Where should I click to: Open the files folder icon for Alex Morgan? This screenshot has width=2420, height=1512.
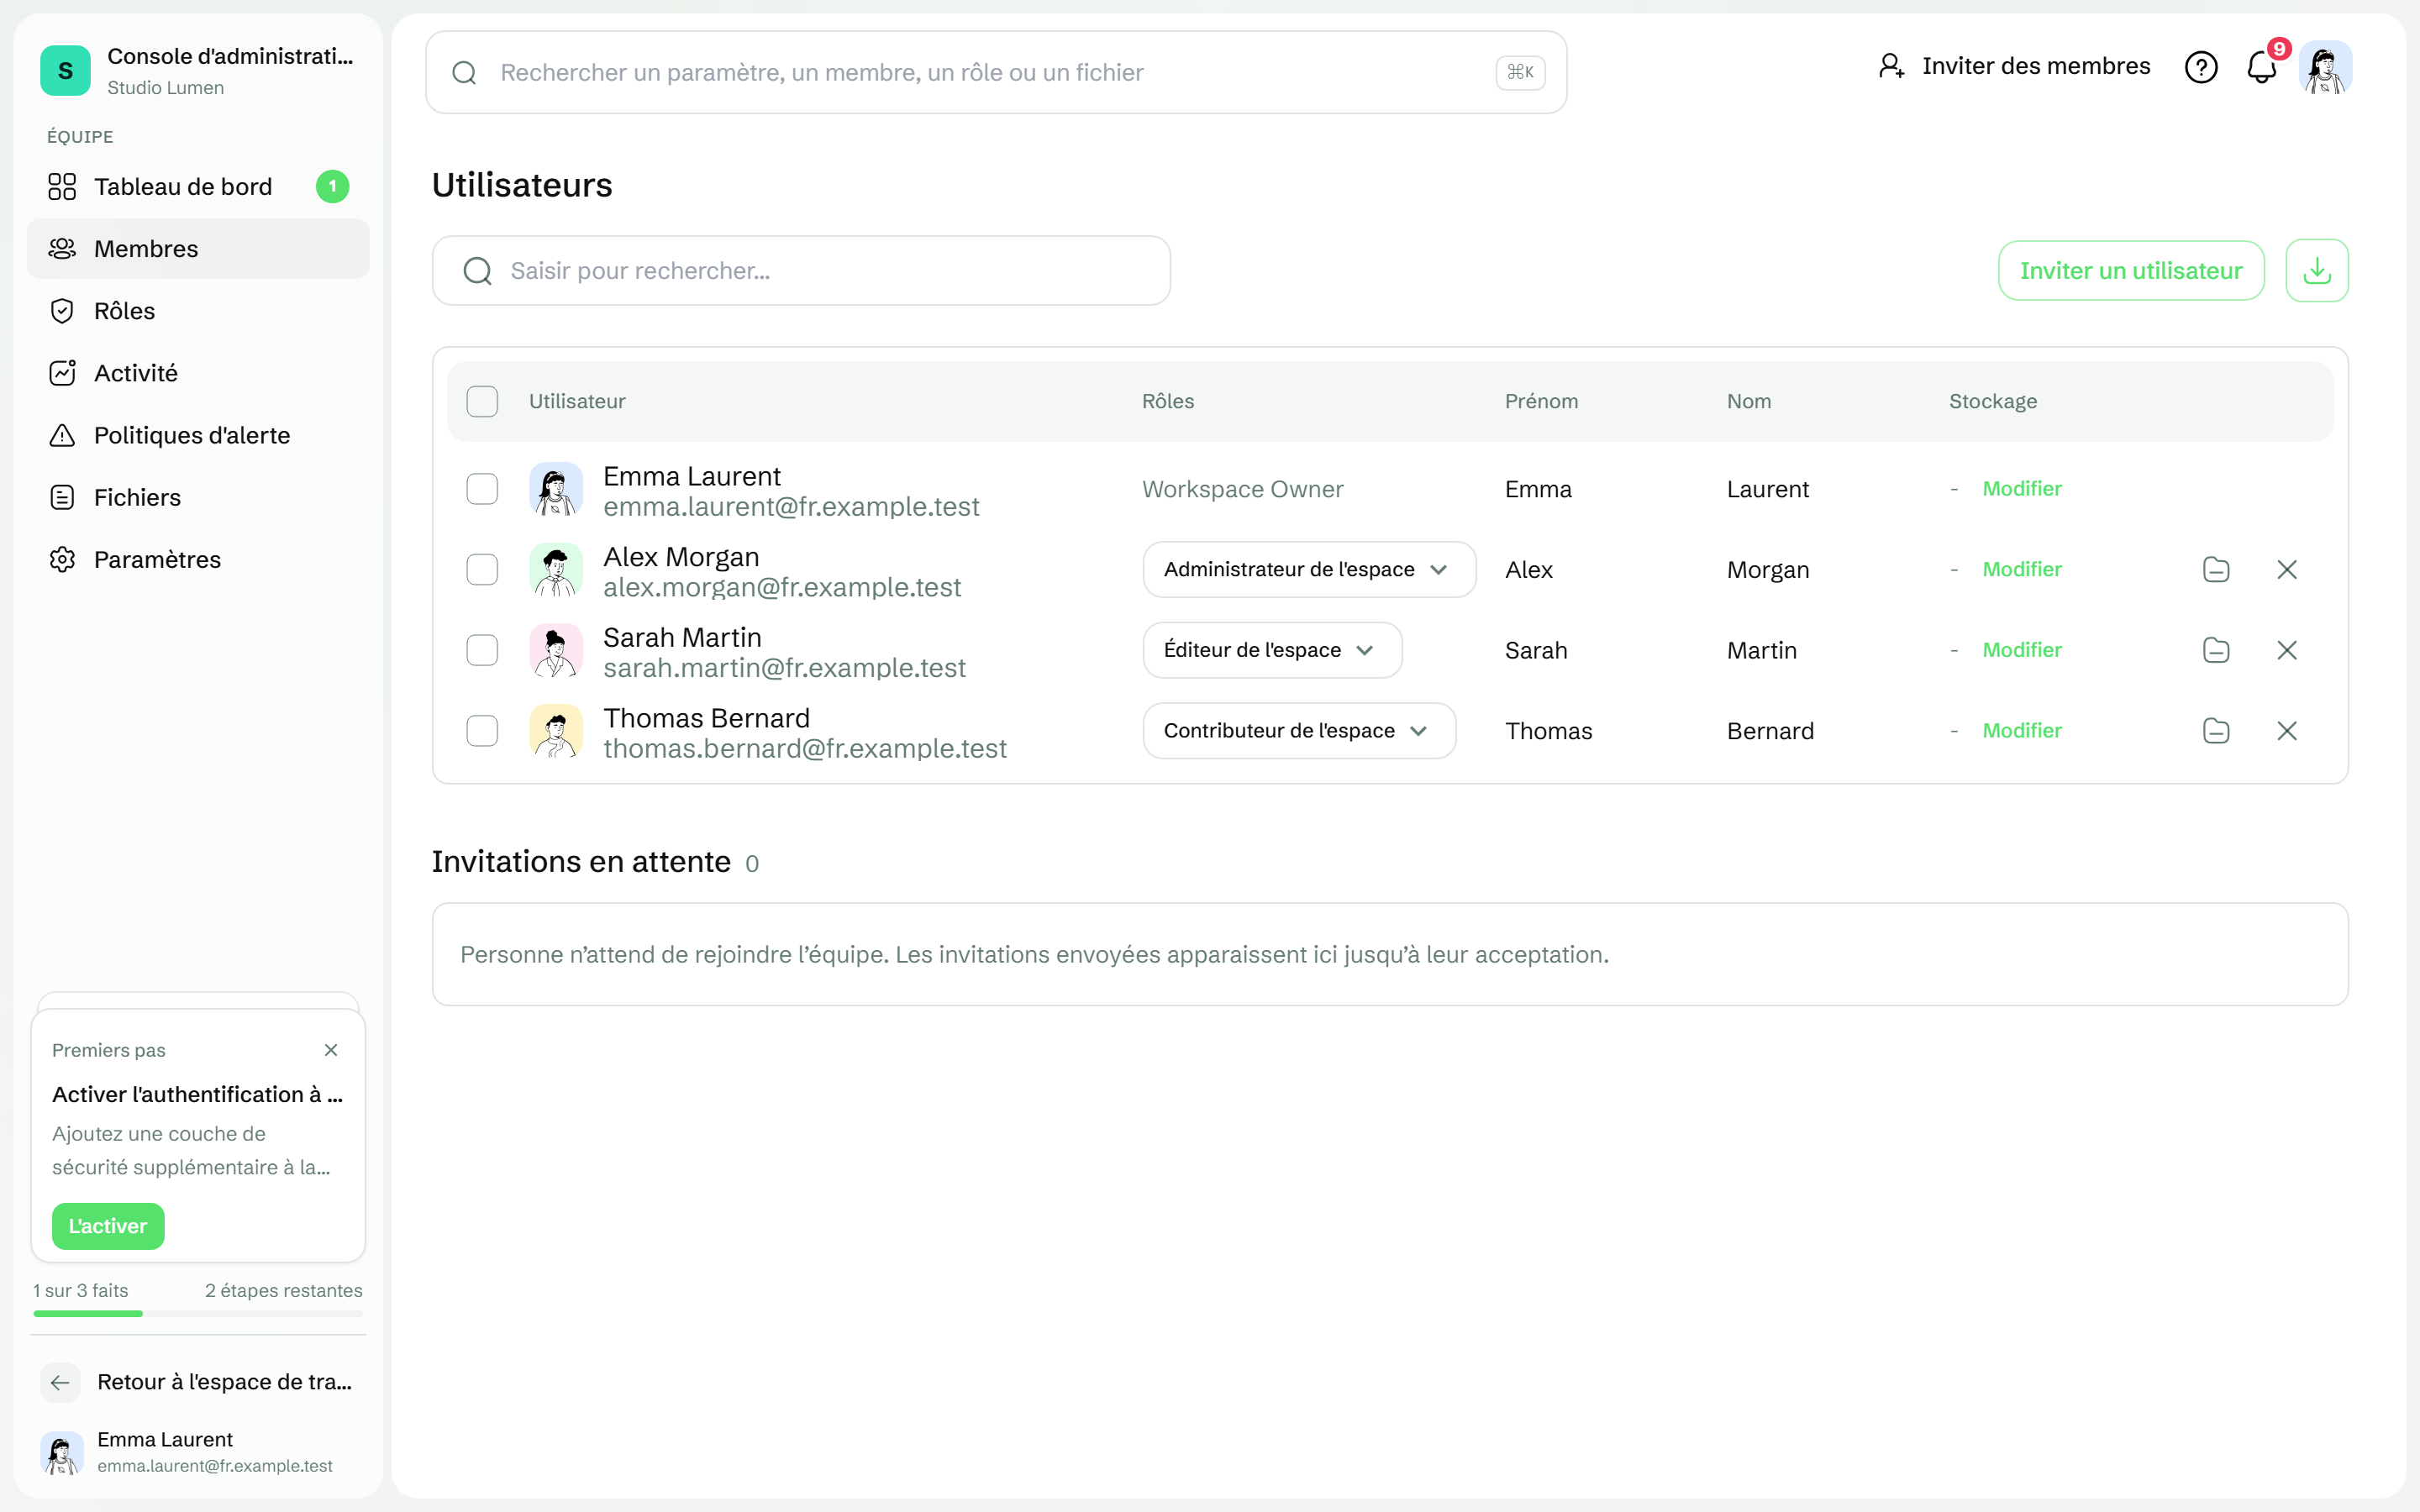[x=2216, y=569]
